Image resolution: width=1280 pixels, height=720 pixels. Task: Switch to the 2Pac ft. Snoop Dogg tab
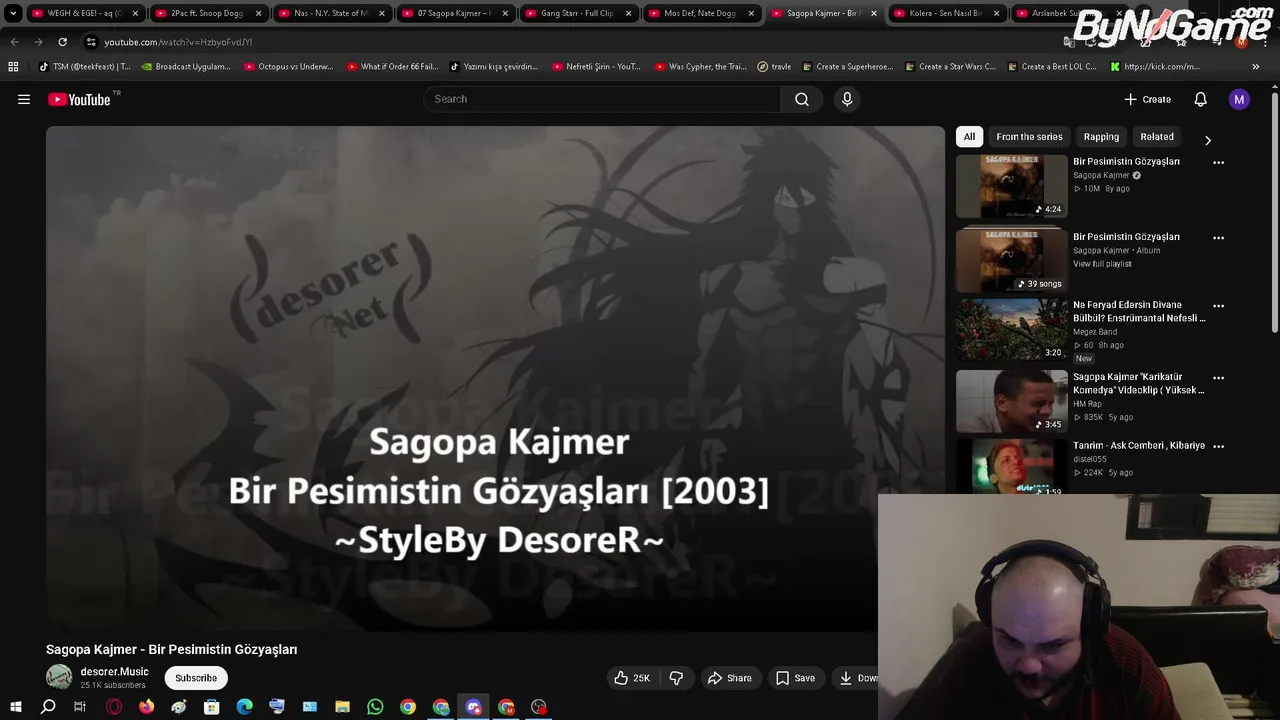coord(206,13)
